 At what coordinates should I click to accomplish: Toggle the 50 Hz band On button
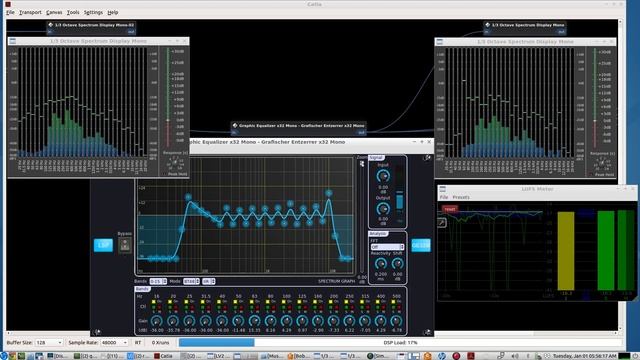236,302
